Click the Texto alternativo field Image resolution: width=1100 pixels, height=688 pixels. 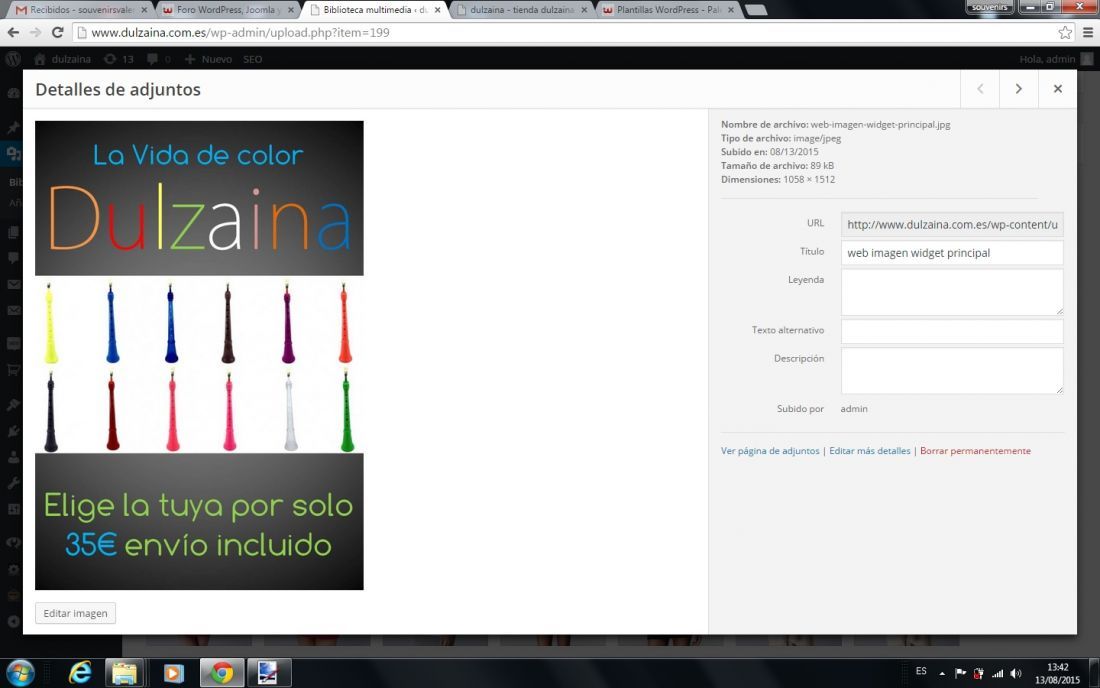point(952,331)
